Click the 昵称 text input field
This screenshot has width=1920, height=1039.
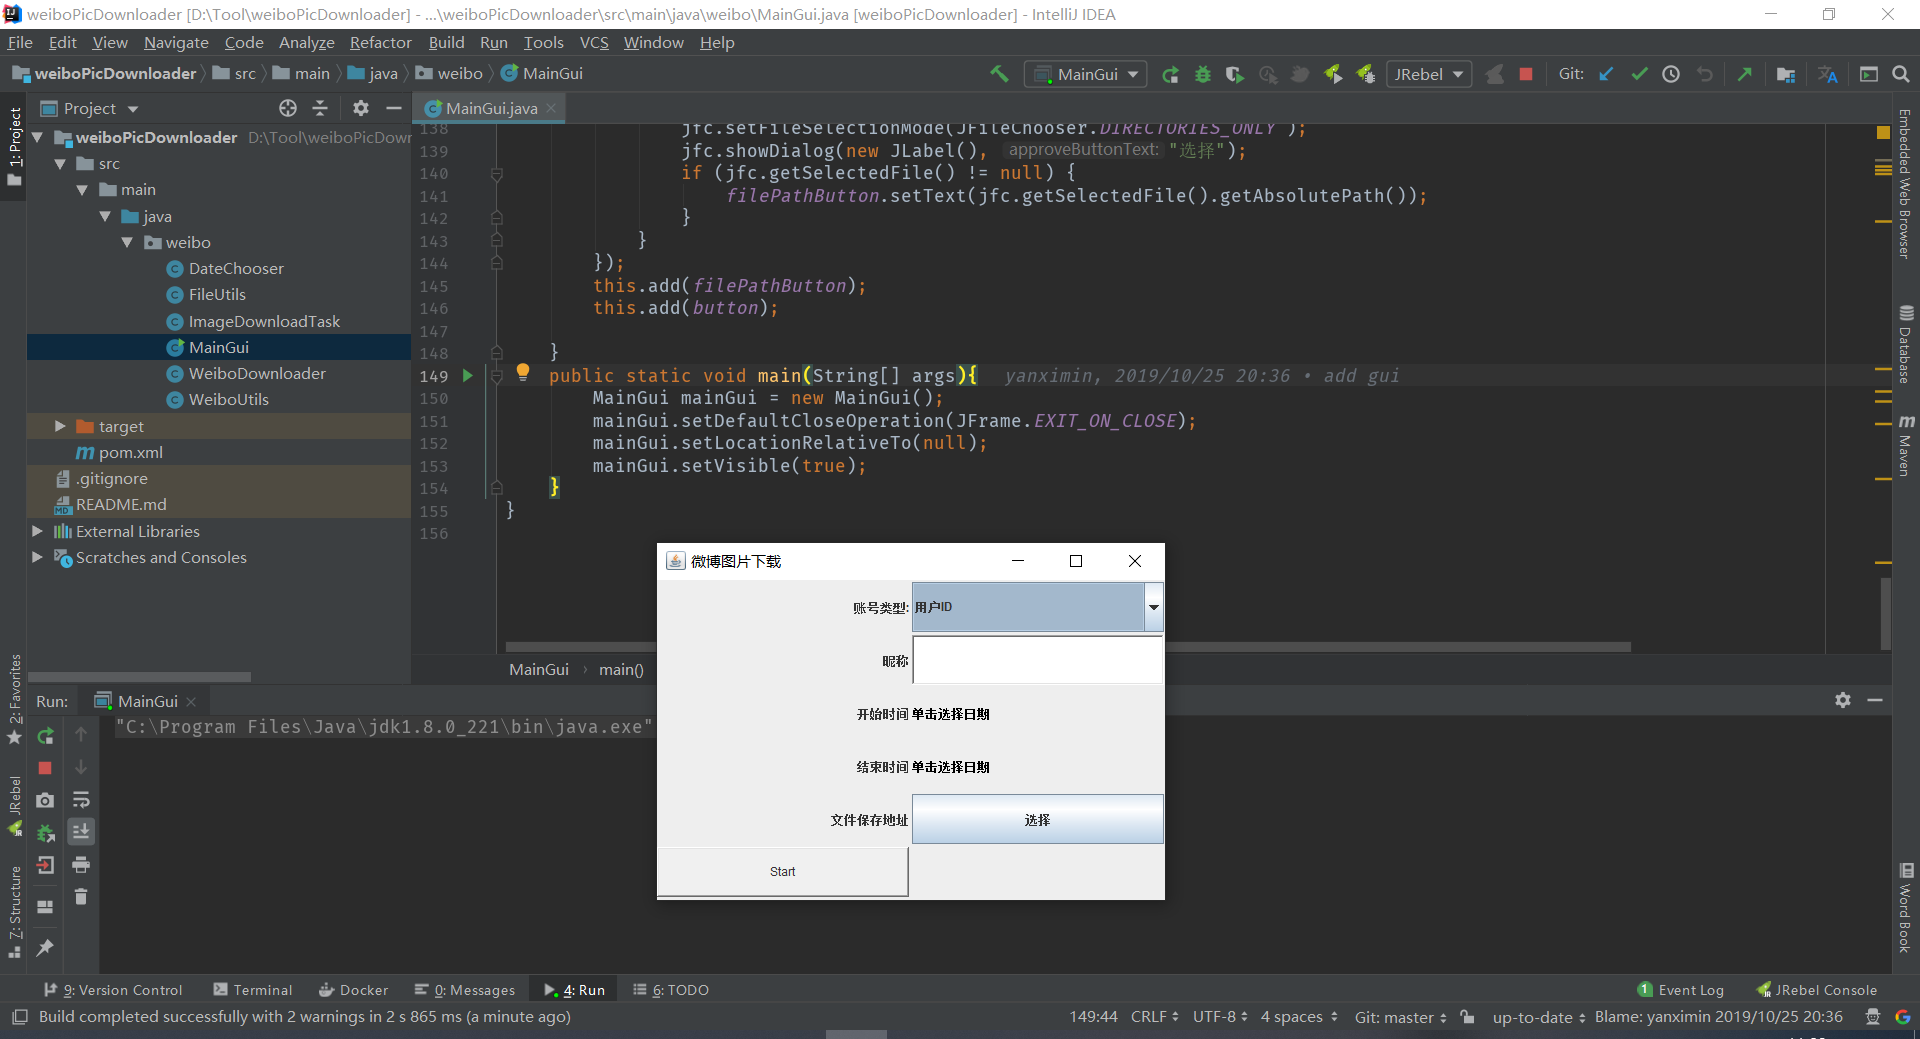1037,661
